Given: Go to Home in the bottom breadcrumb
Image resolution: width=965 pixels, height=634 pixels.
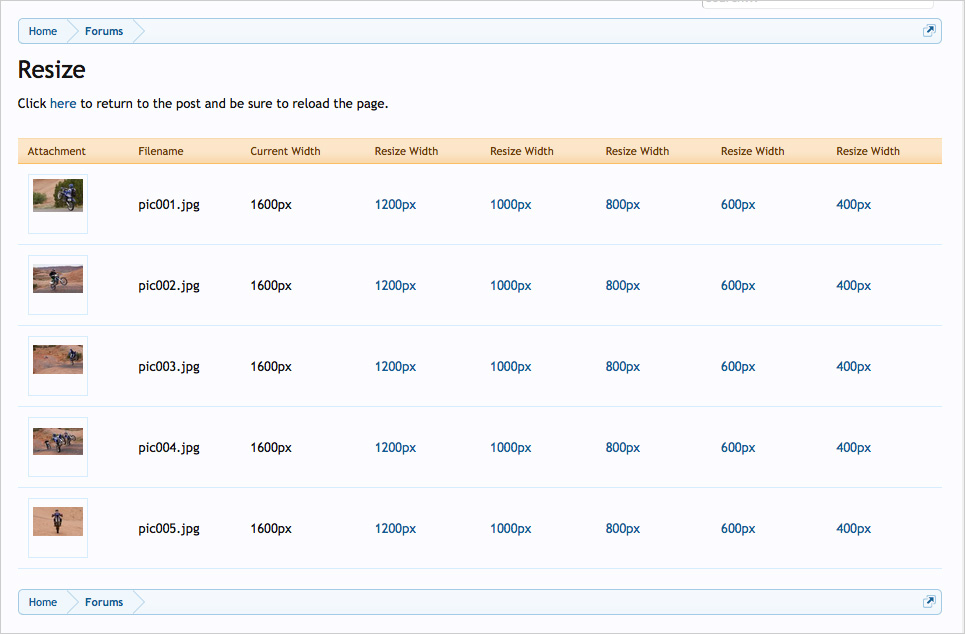Looking at the screenshot, I should (x=43, y=602).
